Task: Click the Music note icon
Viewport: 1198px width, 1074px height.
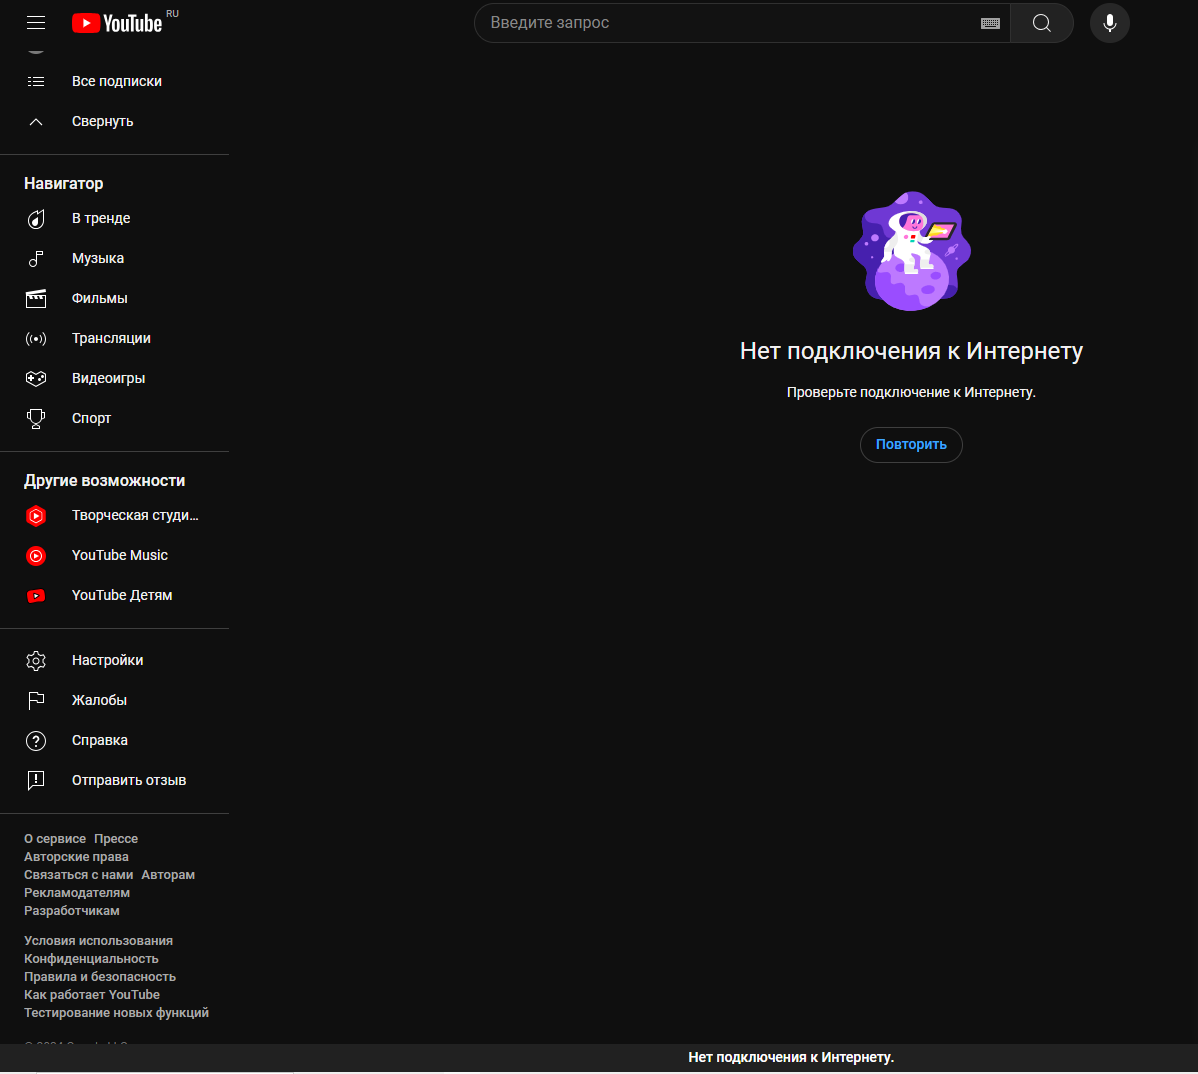Action: [x=36, y=259]
